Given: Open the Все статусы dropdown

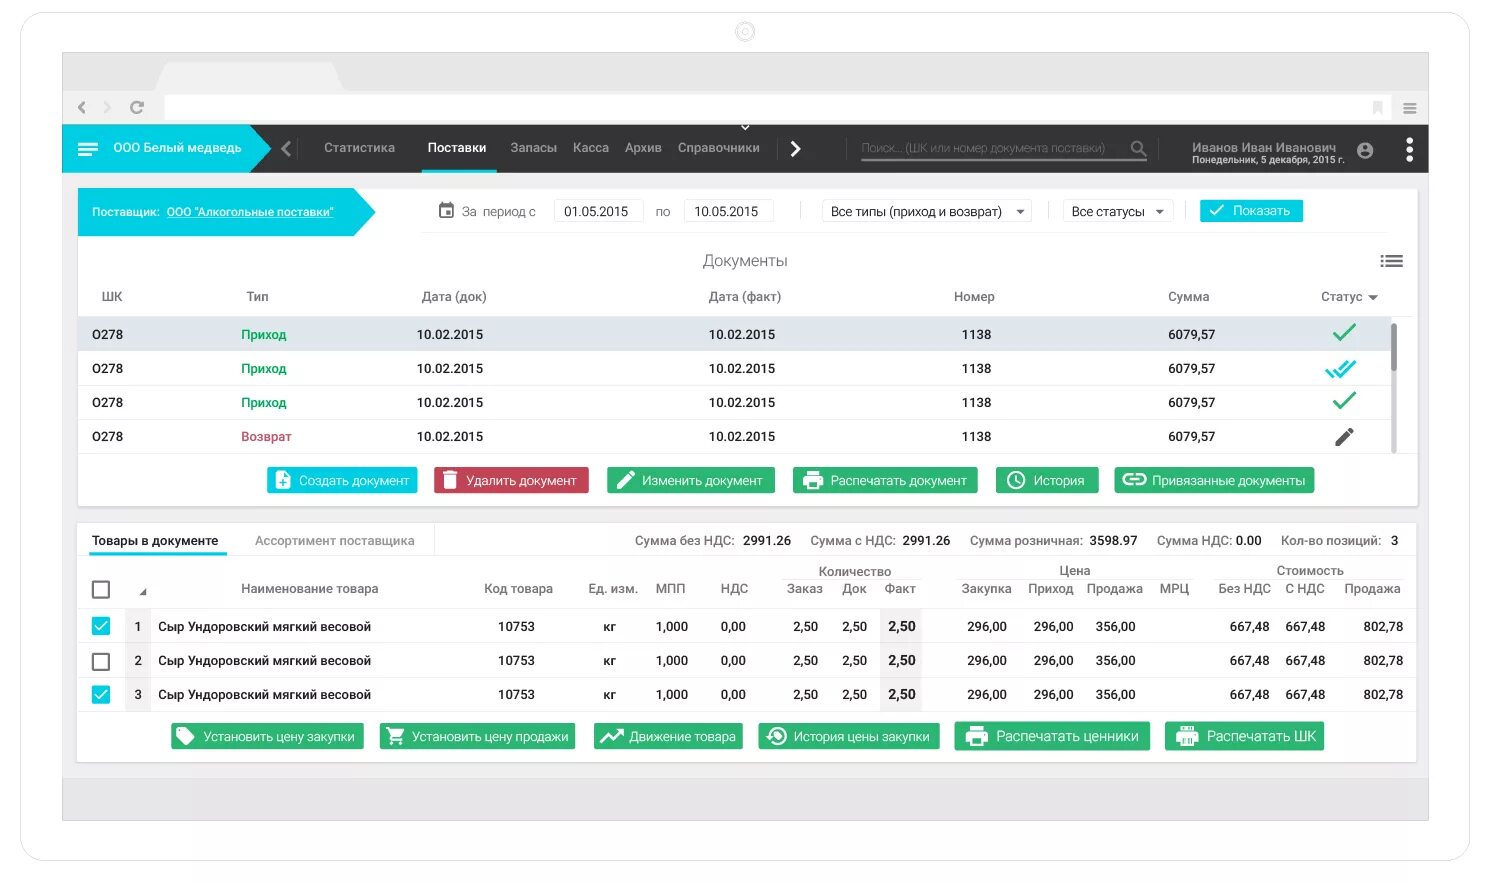Looking at the screenshot, I should click(x=1117, y=211).
